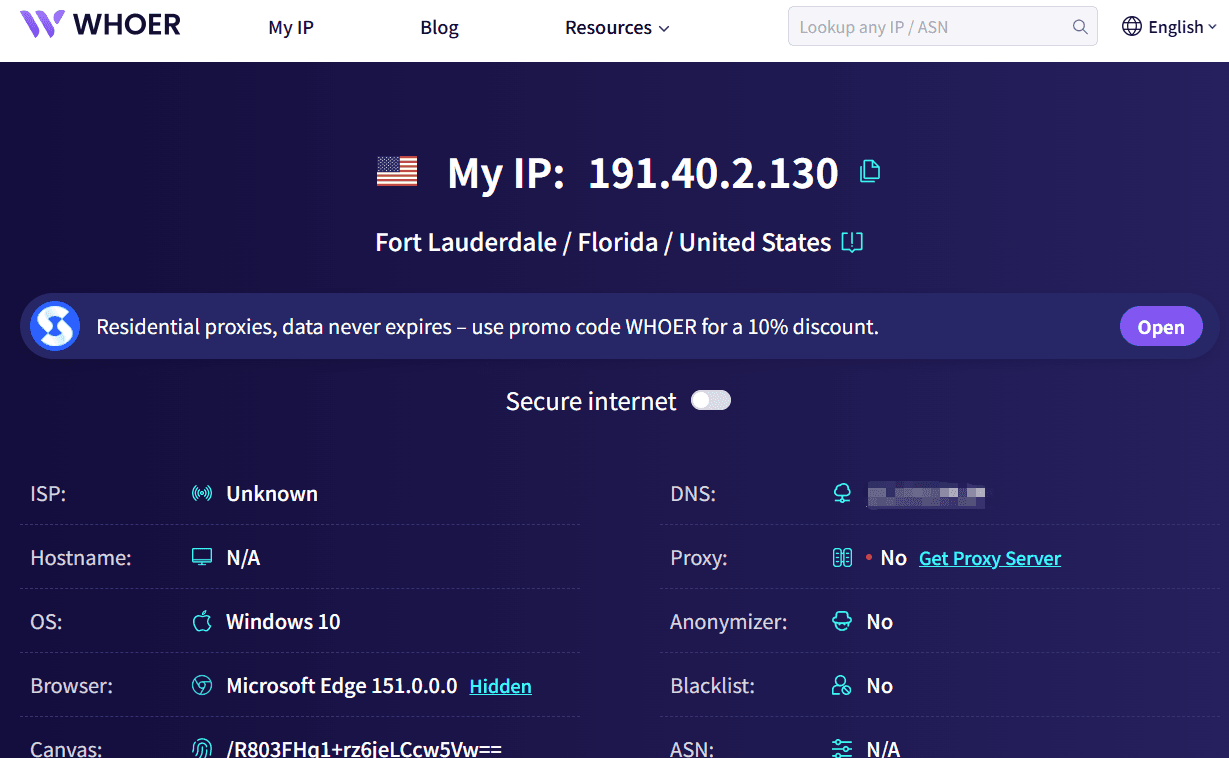Click the Windows 10 OS value
This screenshot has height=758, width=1229.
[x=283, y=621]
